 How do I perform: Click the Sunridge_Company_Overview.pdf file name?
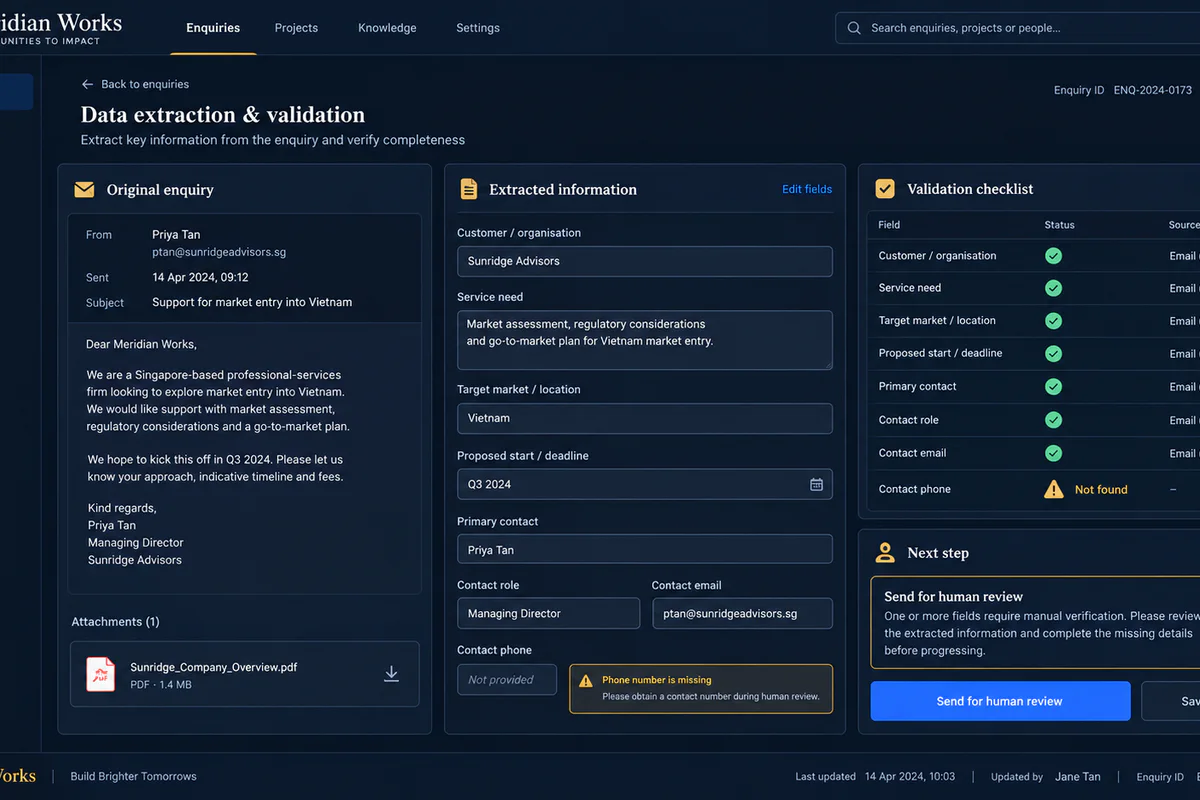214,667
